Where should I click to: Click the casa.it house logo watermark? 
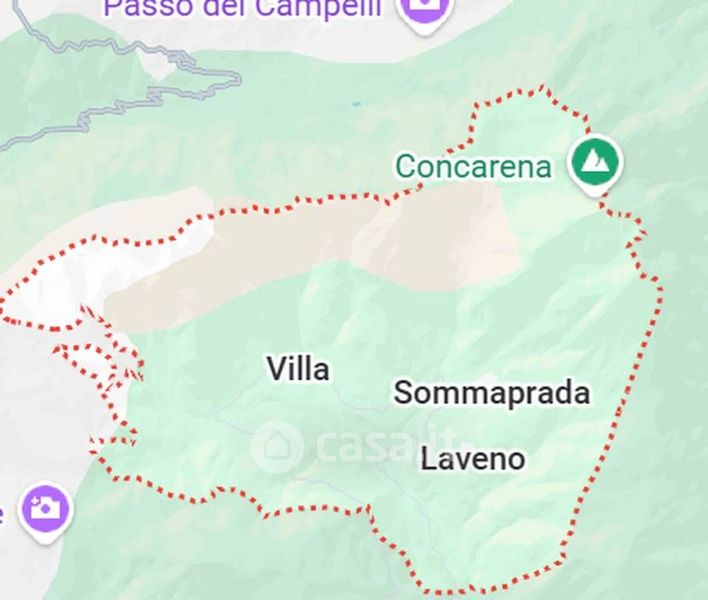point(276,447)
